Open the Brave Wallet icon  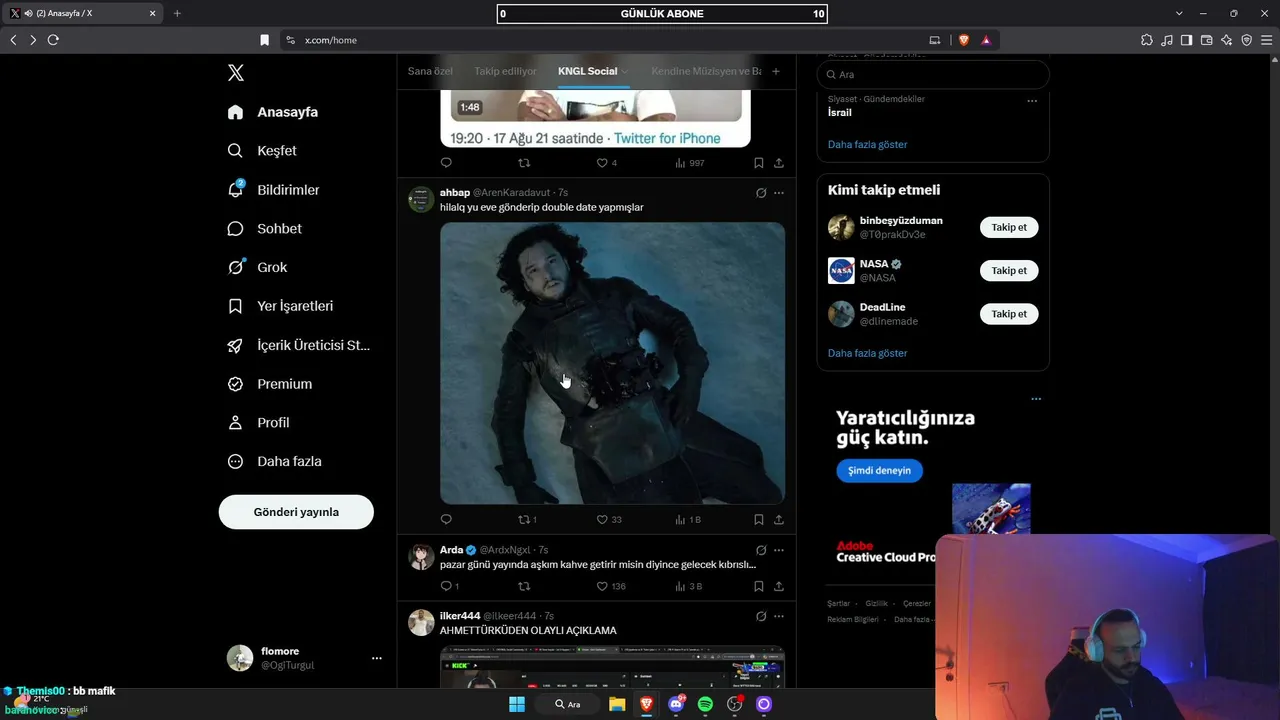coord(1207,40)
